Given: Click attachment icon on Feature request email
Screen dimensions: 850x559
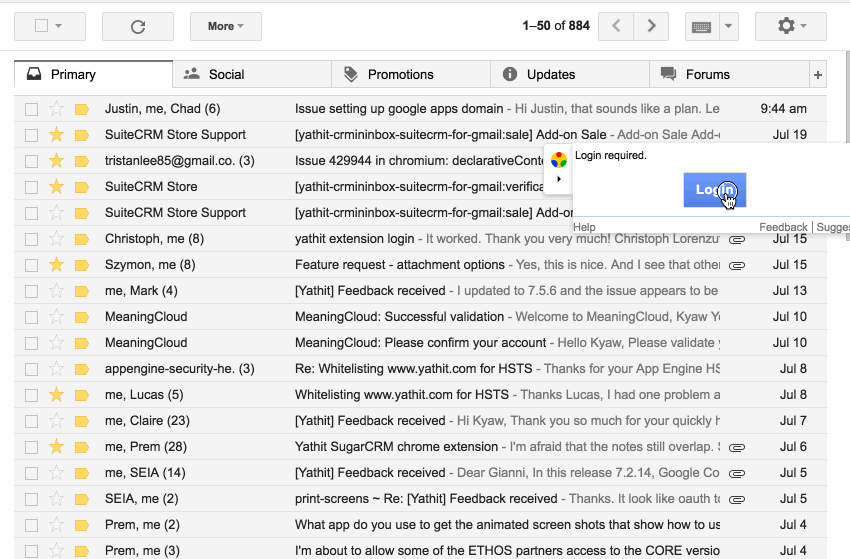Looking at the screenshot, I should tap(737, 265).
